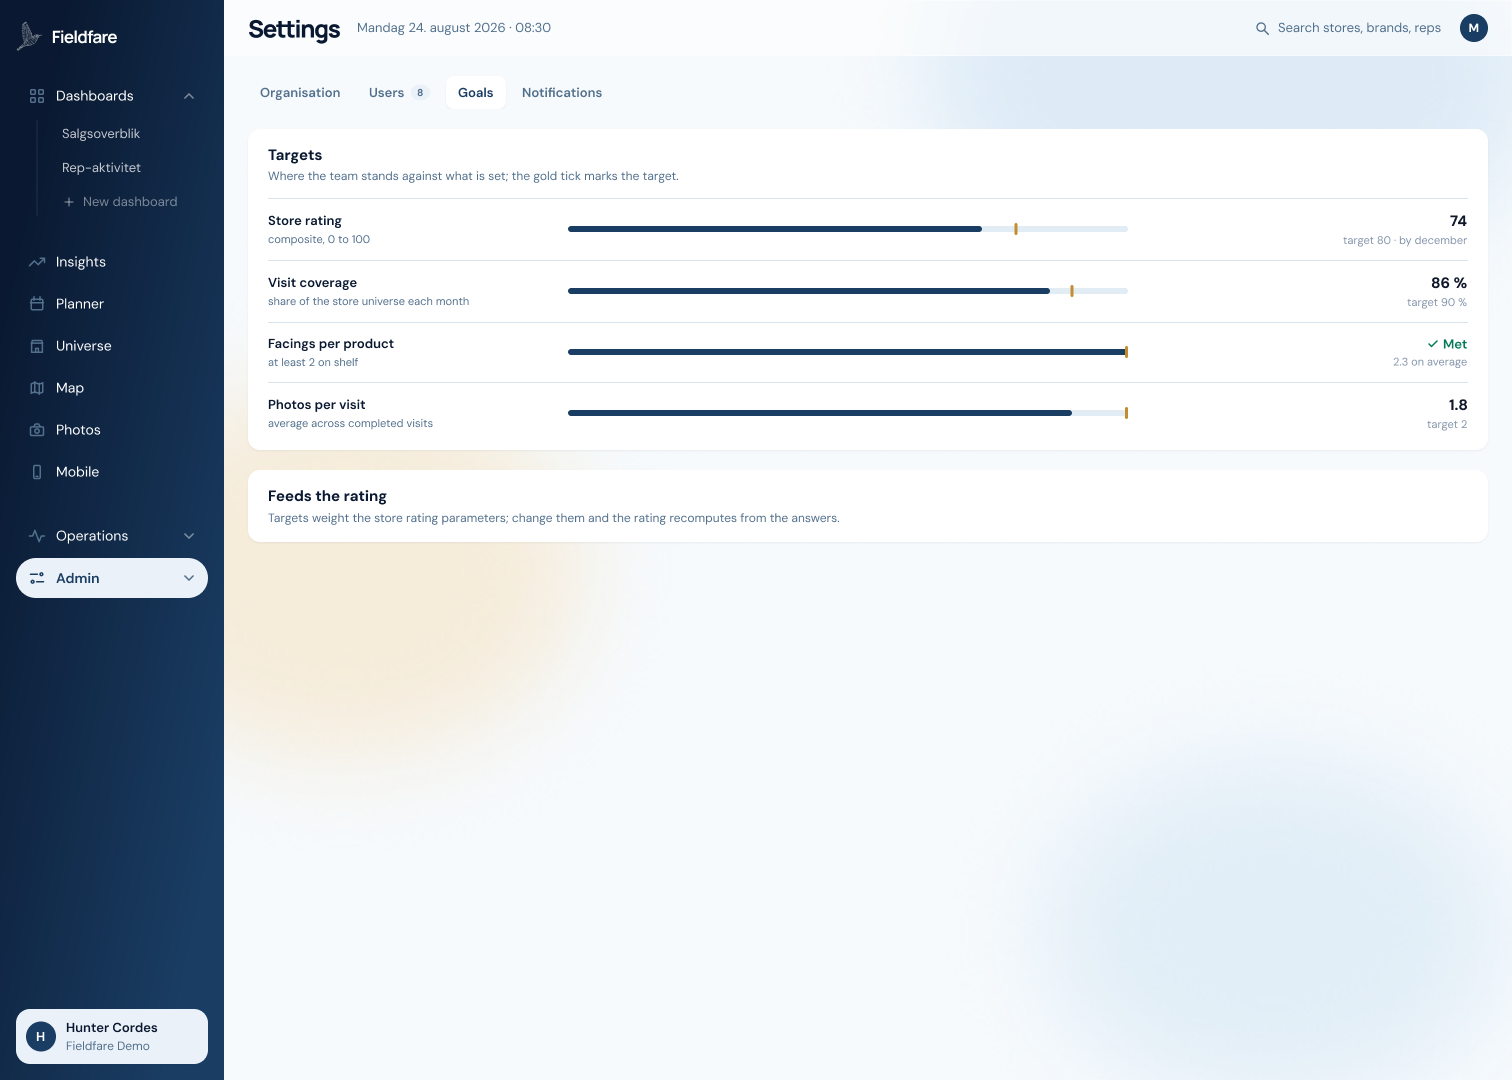Click the Fieldfare bird logo icon
Viewport: 1512px width, 1080px height.
29,36
